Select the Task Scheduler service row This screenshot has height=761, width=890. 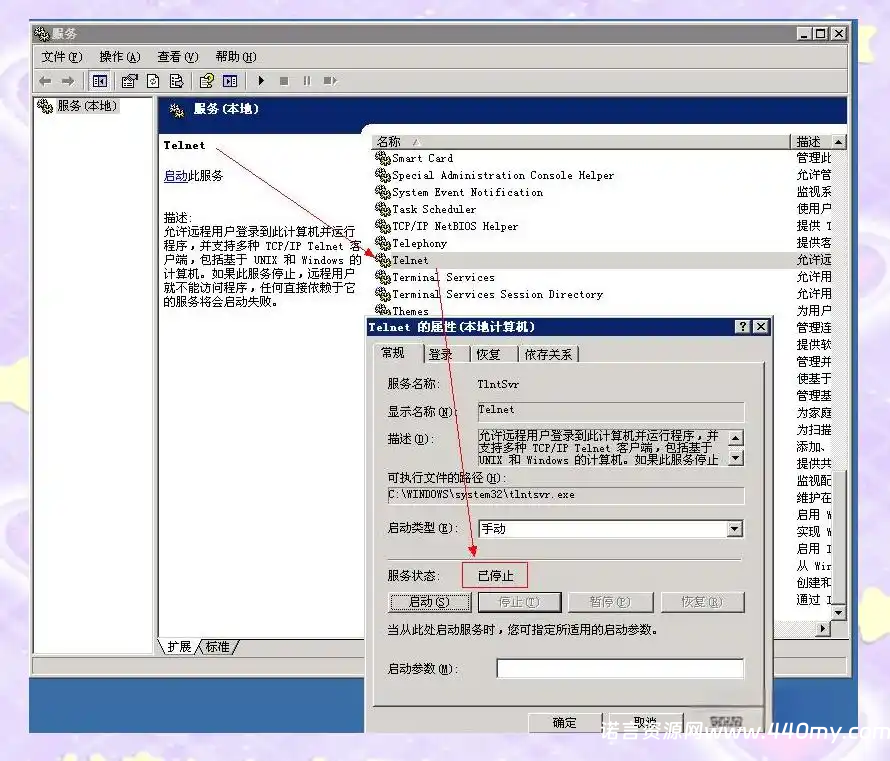pos(603,209)
